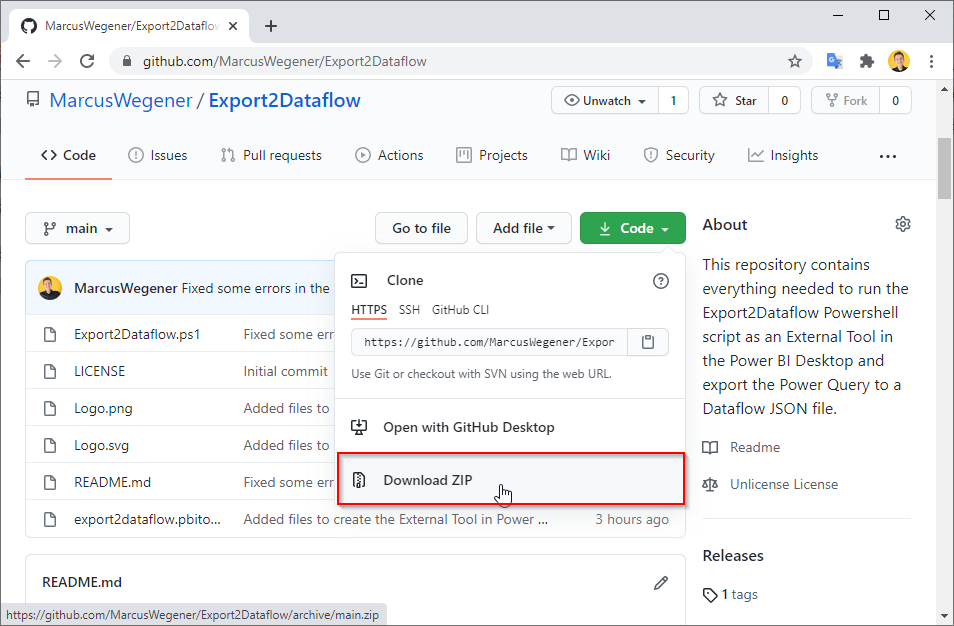Image resolution: width=954 pixels, height=626 pixels.
Task: Select the GitHub CLI clone option
Action: (x=461, y=310)
